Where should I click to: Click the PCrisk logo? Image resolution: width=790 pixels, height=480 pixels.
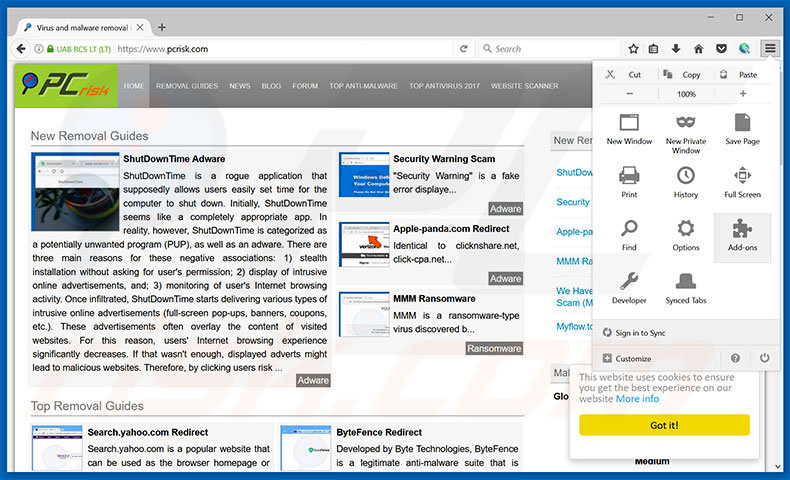click(x=66, y=86)
